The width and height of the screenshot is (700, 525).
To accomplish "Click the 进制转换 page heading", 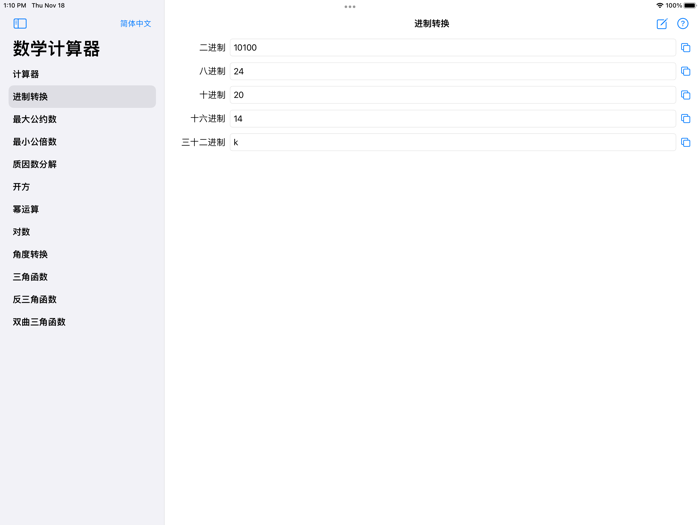I will (x=431, y=24).
